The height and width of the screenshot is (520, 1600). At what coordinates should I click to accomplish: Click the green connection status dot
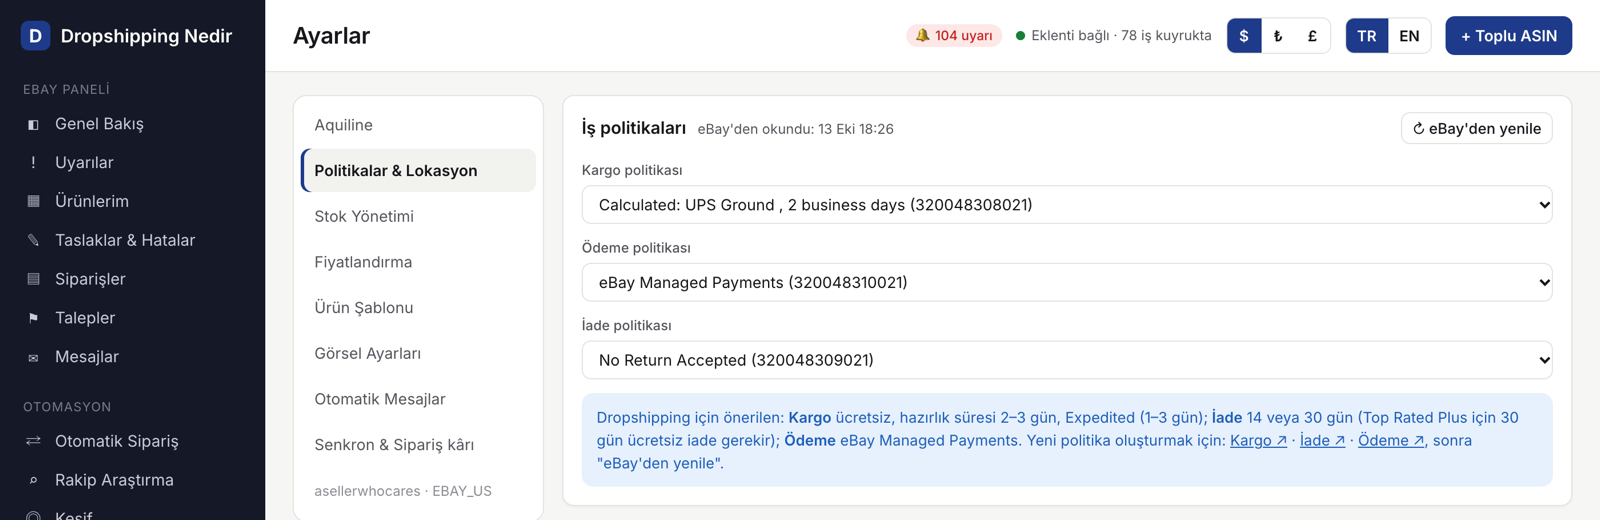click(1020, 36)
